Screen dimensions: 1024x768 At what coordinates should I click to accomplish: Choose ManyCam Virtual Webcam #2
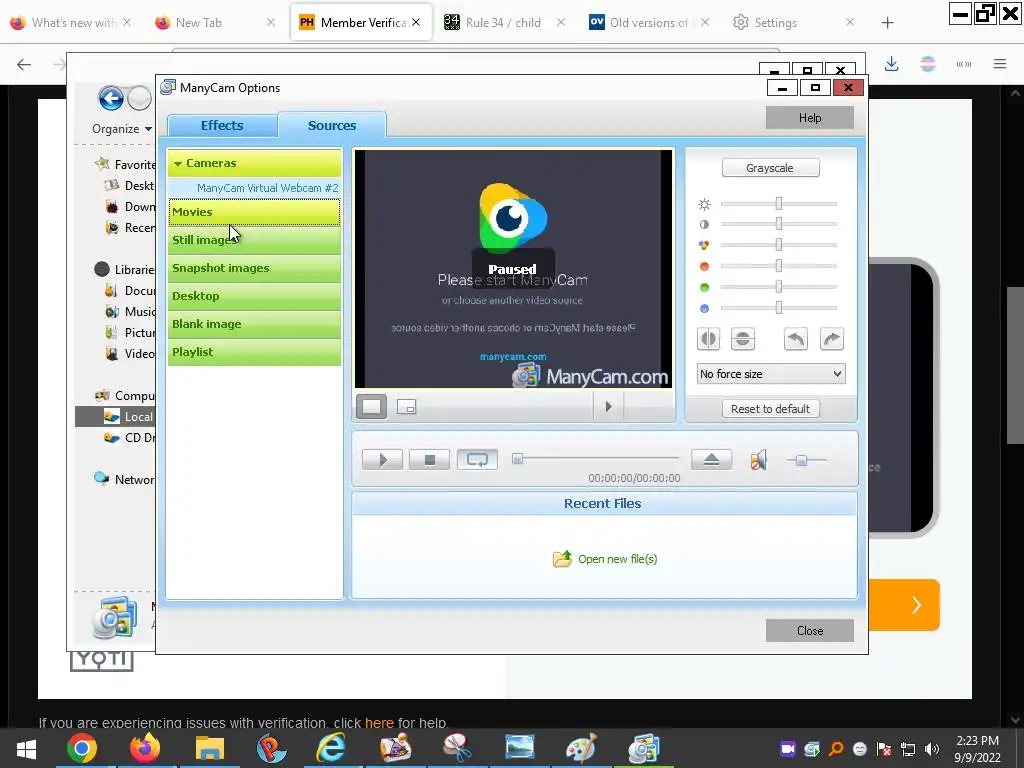click(267, 188)
